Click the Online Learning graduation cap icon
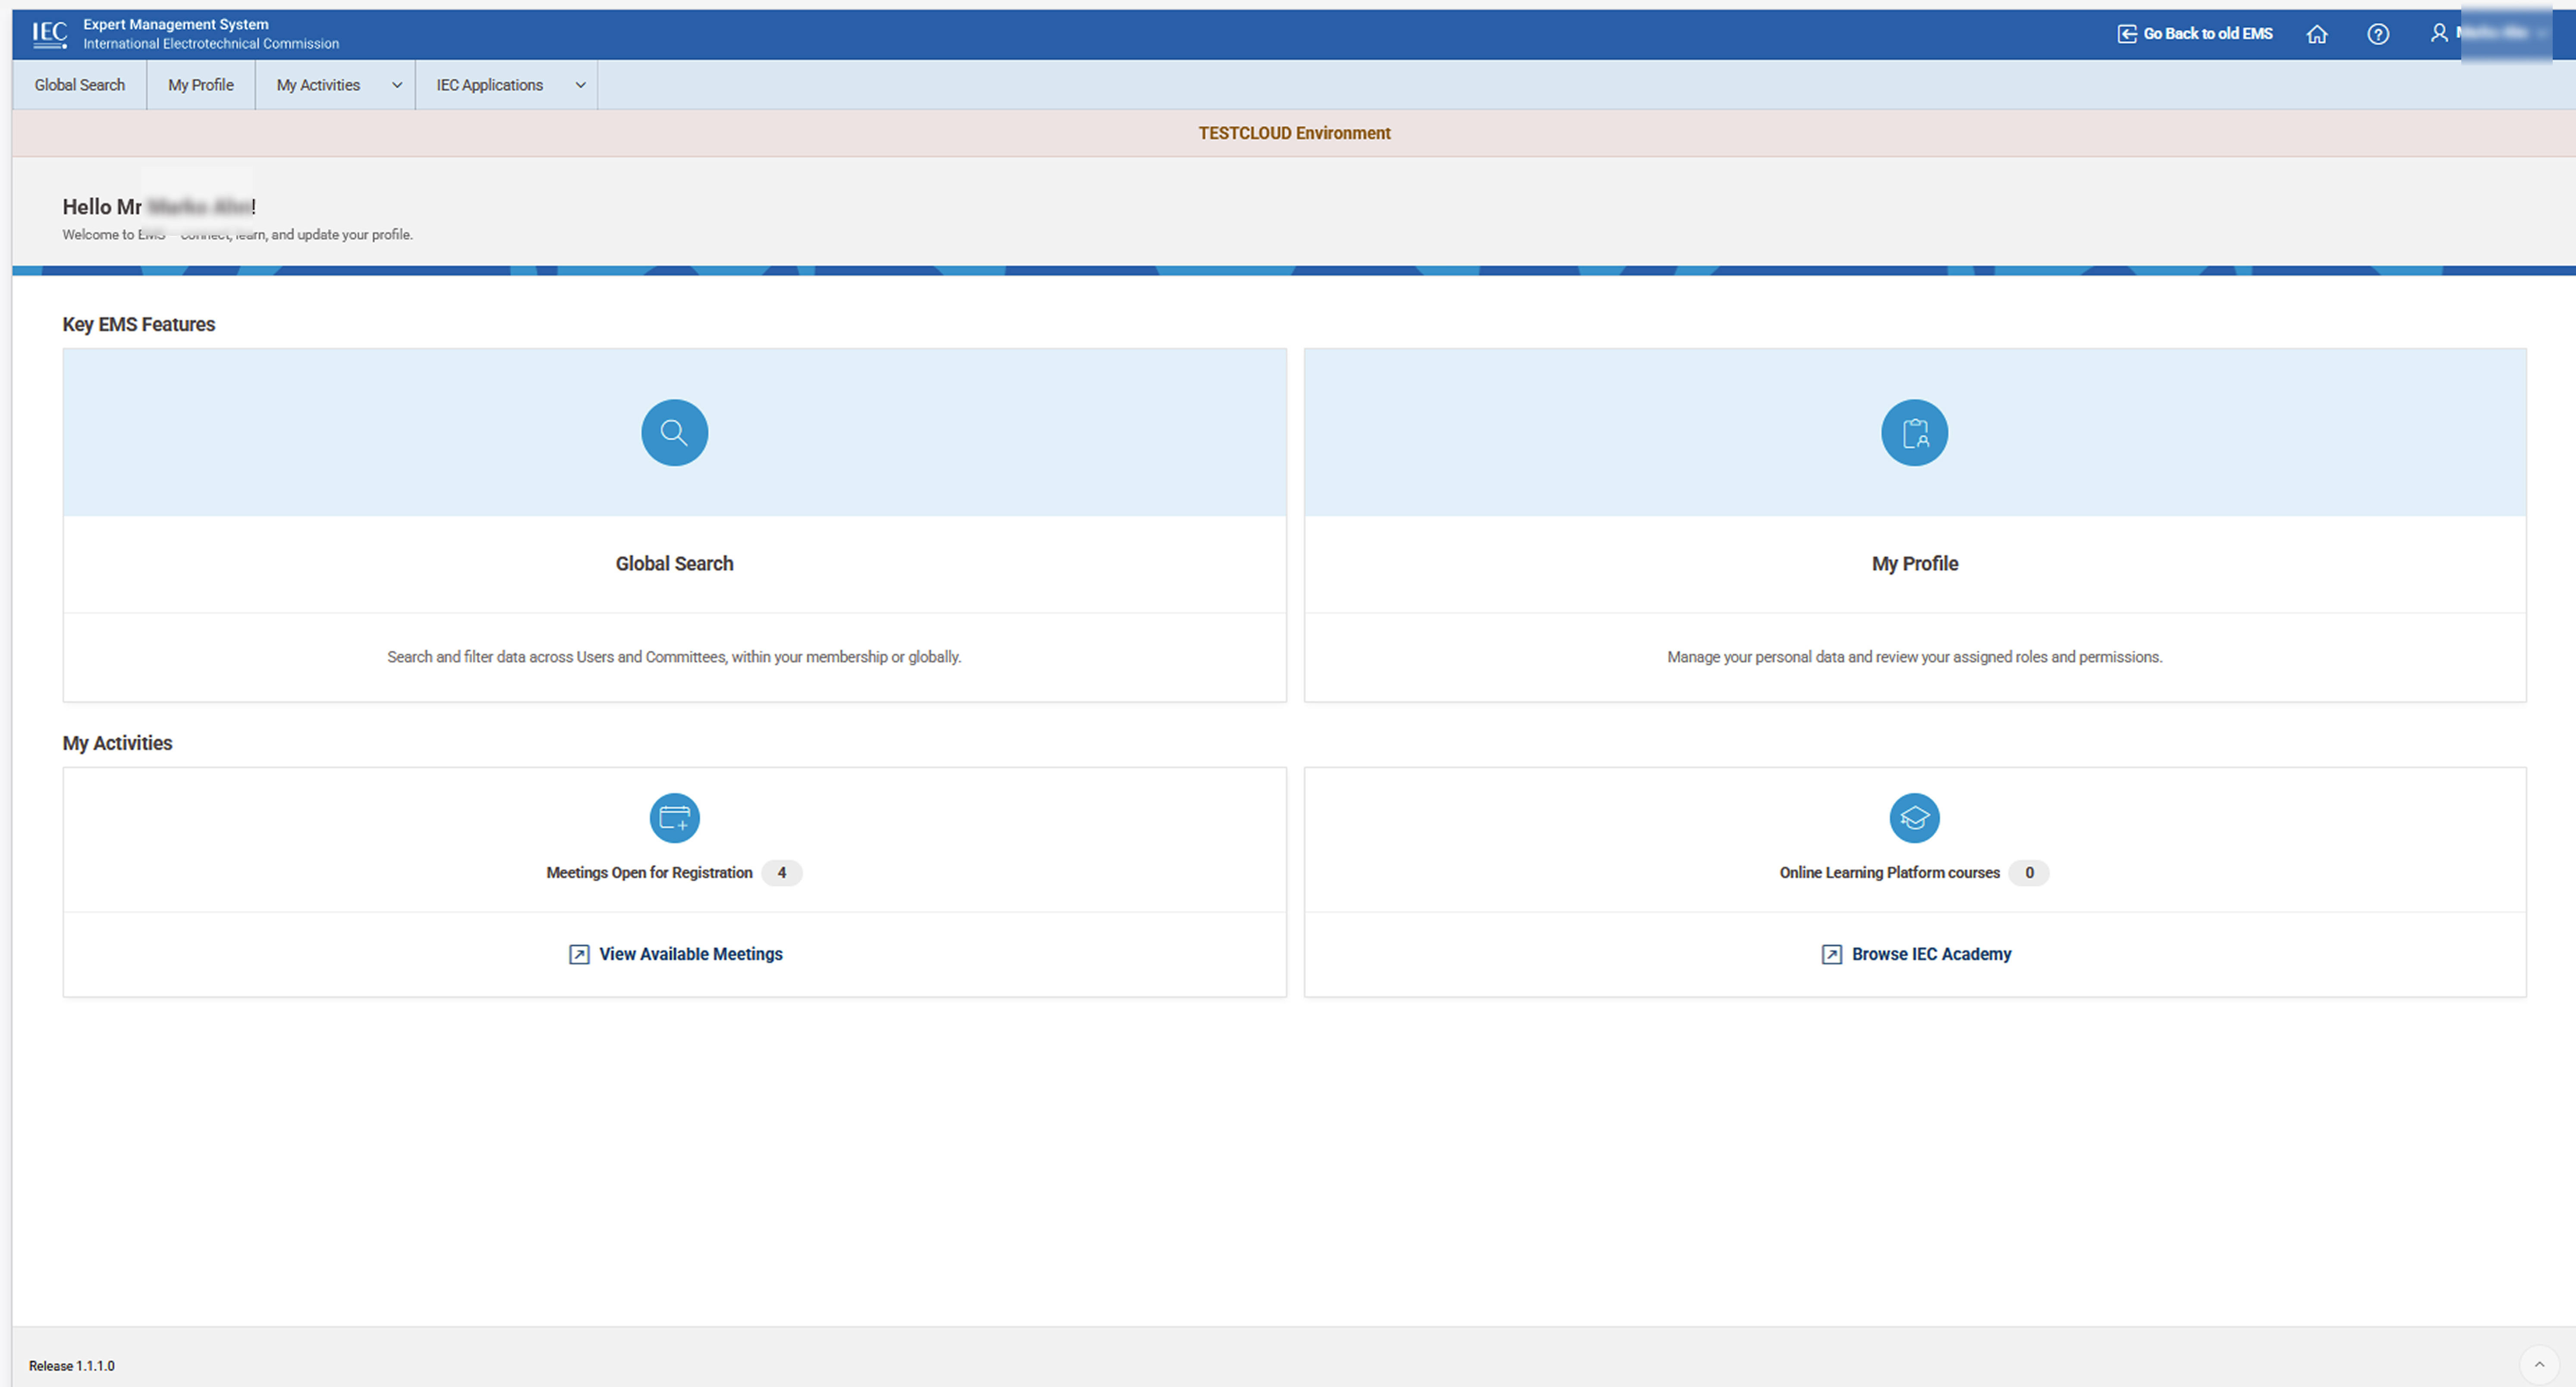 pyautogui.click(x=1914, y=817)
